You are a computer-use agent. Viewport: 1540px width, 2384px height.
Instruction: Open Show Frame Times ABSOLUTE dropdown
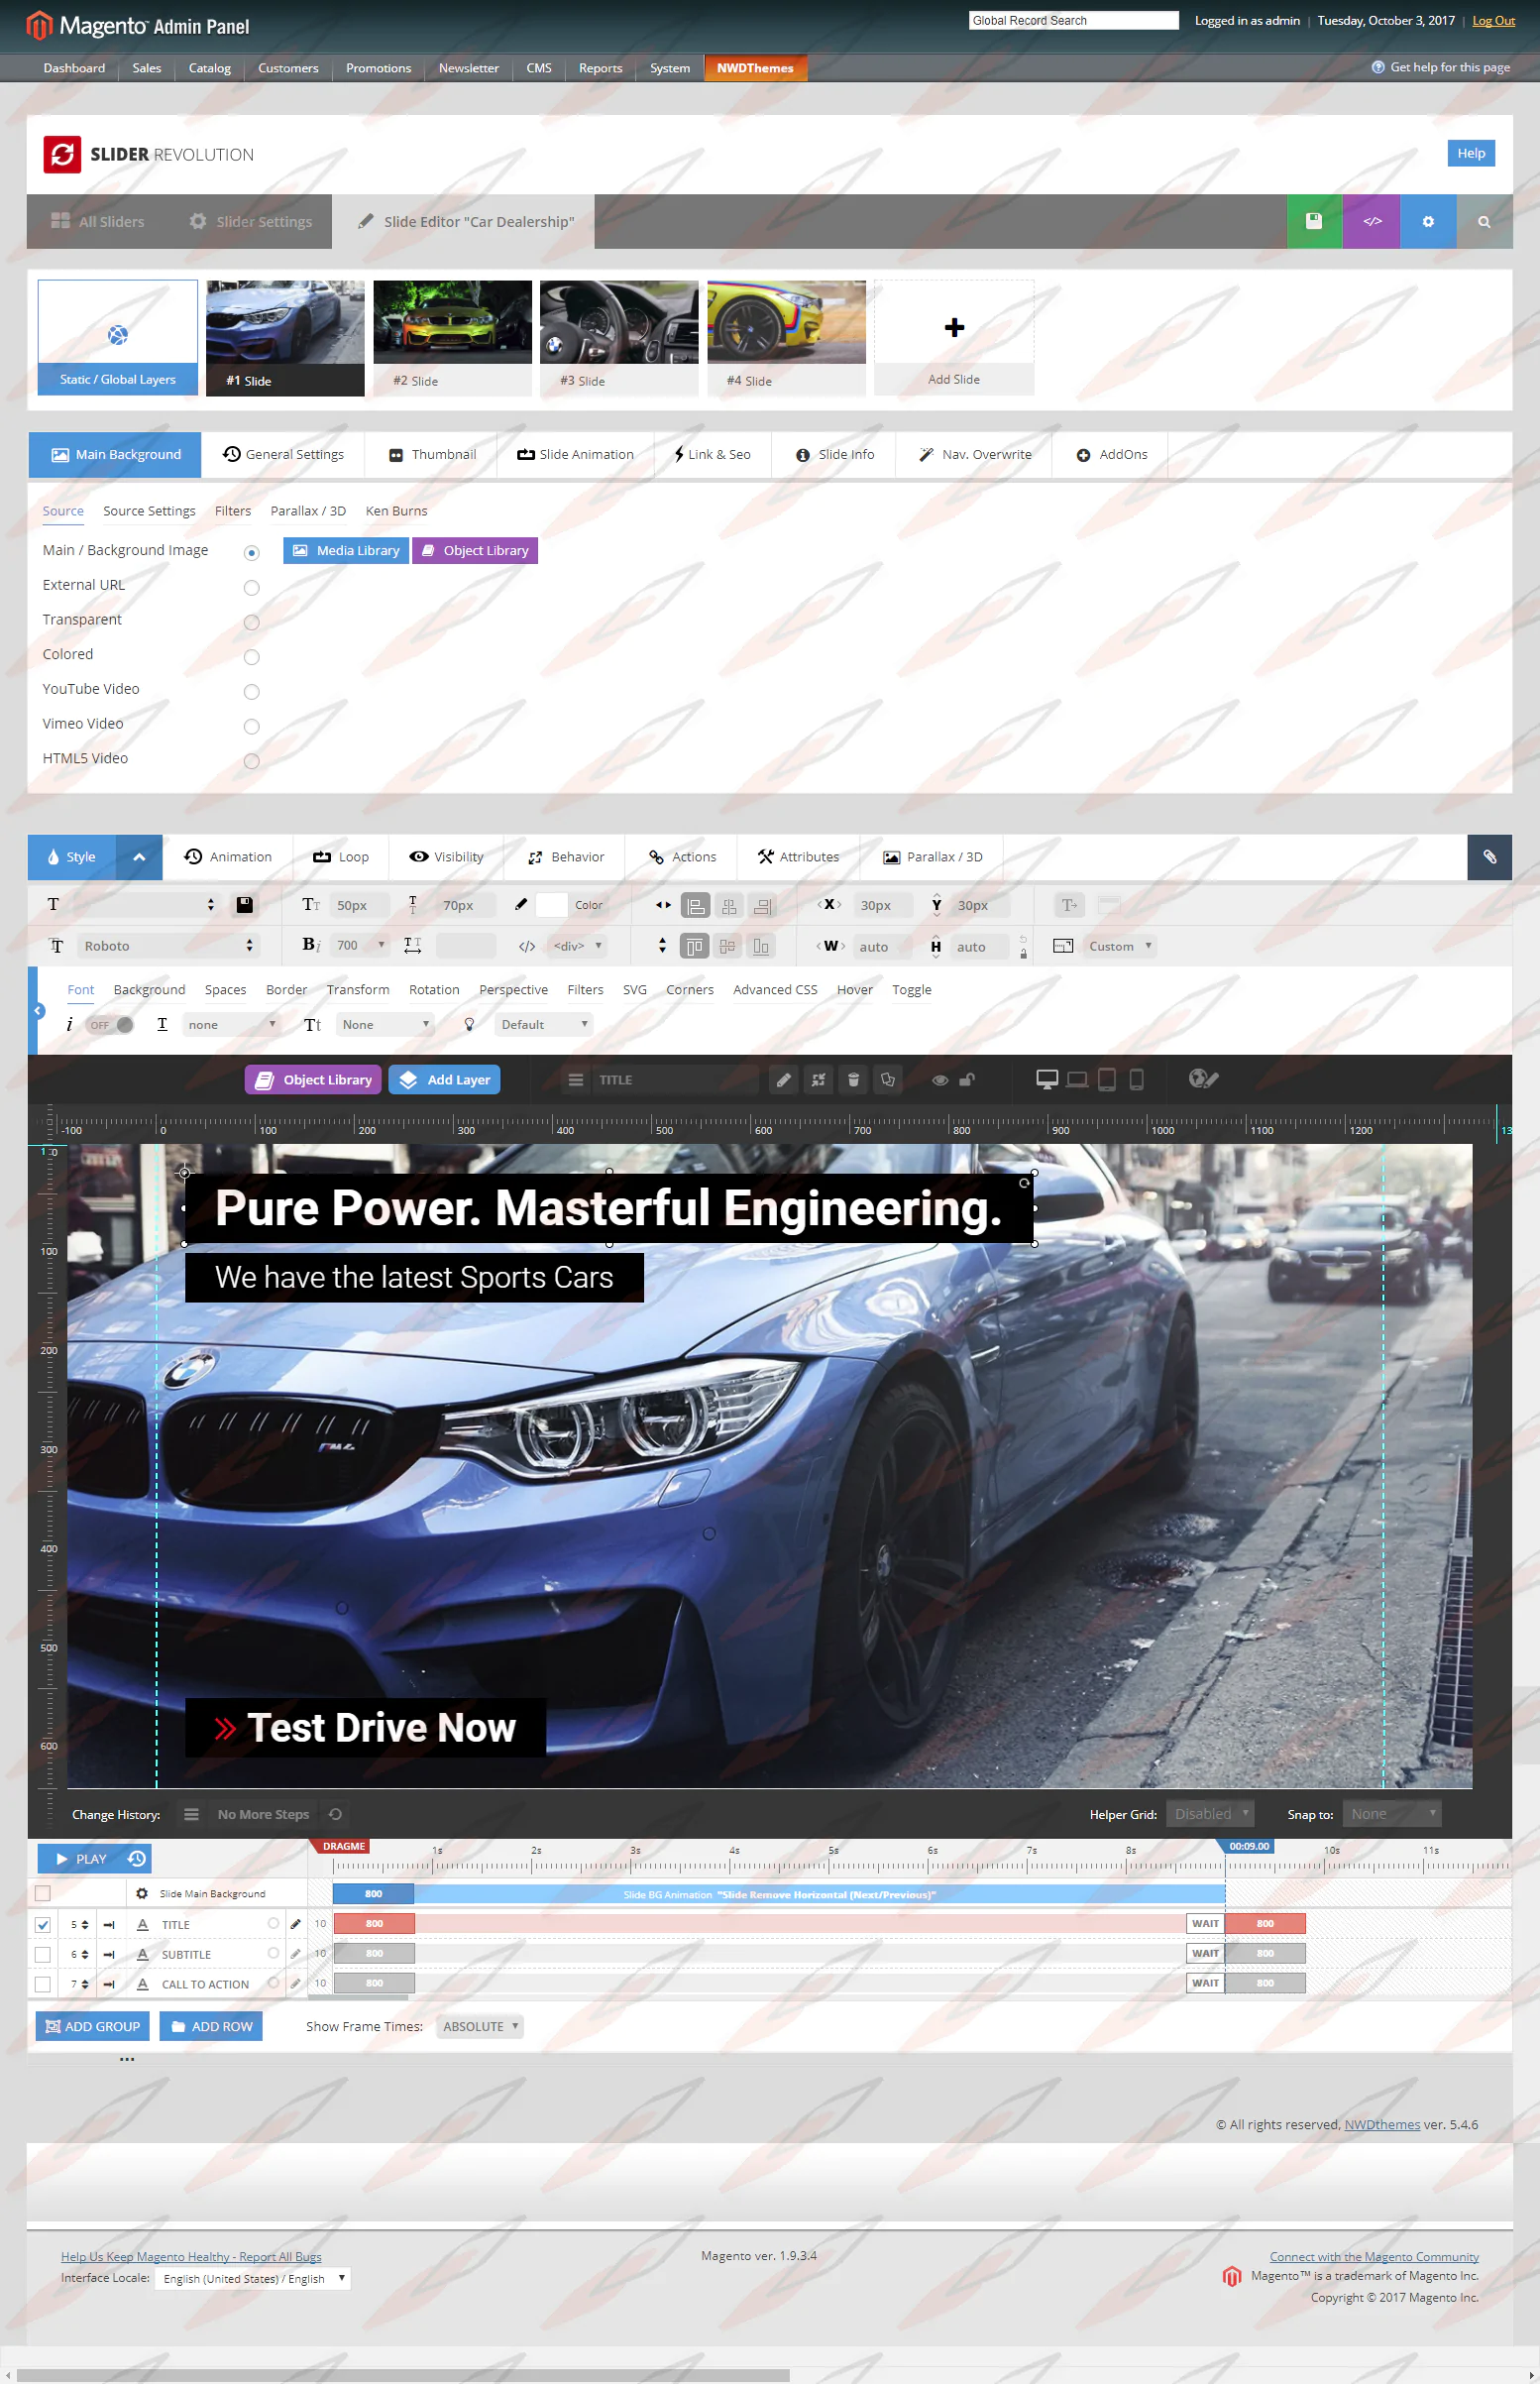tap(480, 2026)
